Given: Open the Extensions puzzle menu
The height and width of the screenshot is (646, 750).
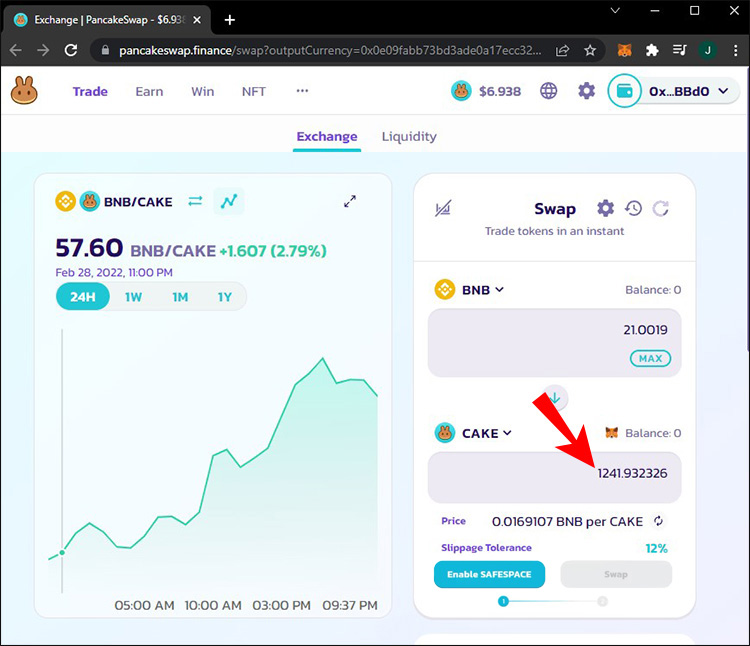Looking at the screenshot, I should point(652,50).
